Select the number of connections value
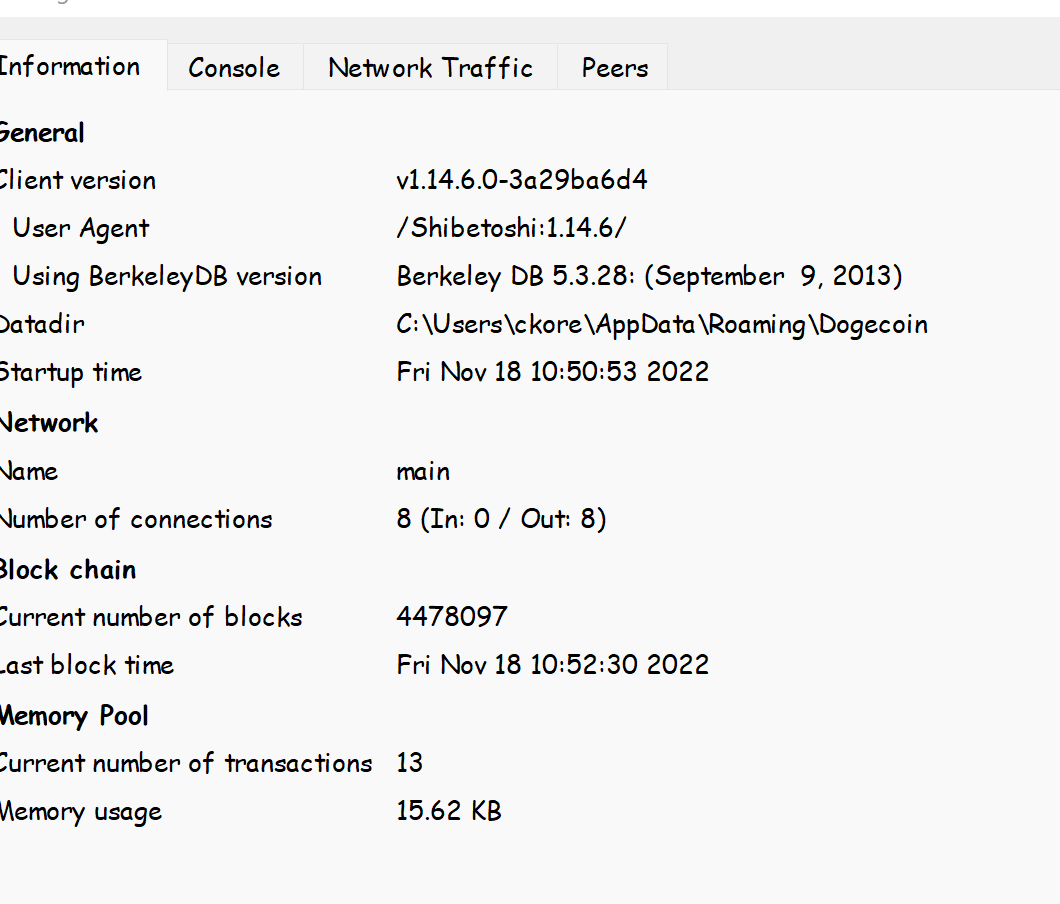Image resolution: width=1060 pixels, height=904 pixels. click(501, 519)
